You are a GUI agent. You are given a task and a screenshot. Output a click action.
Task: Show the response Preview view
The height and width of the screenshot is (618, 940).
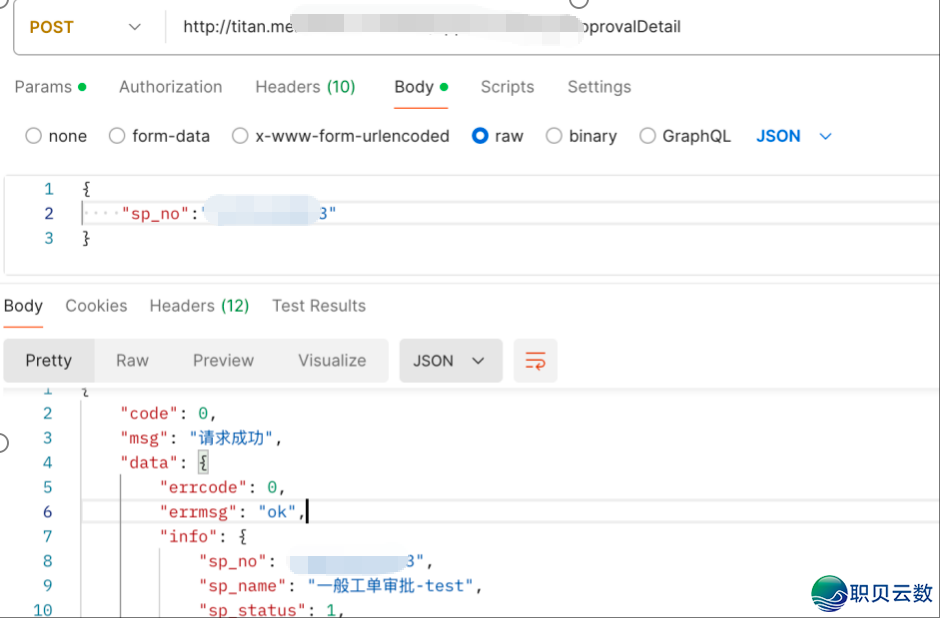coord(223,361)
